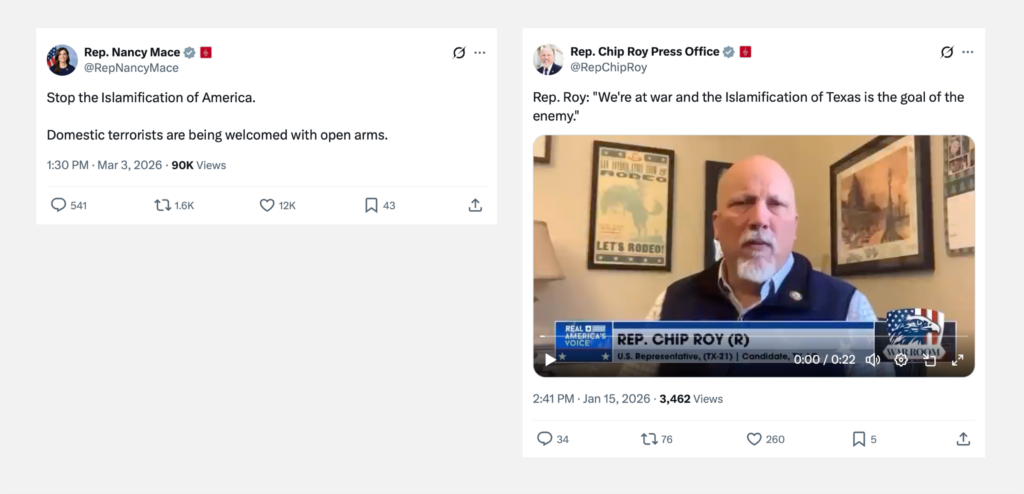This screenshot has width=1024, height=494.
Task: Enter video fullscreen mode
Action: [957, 360]
